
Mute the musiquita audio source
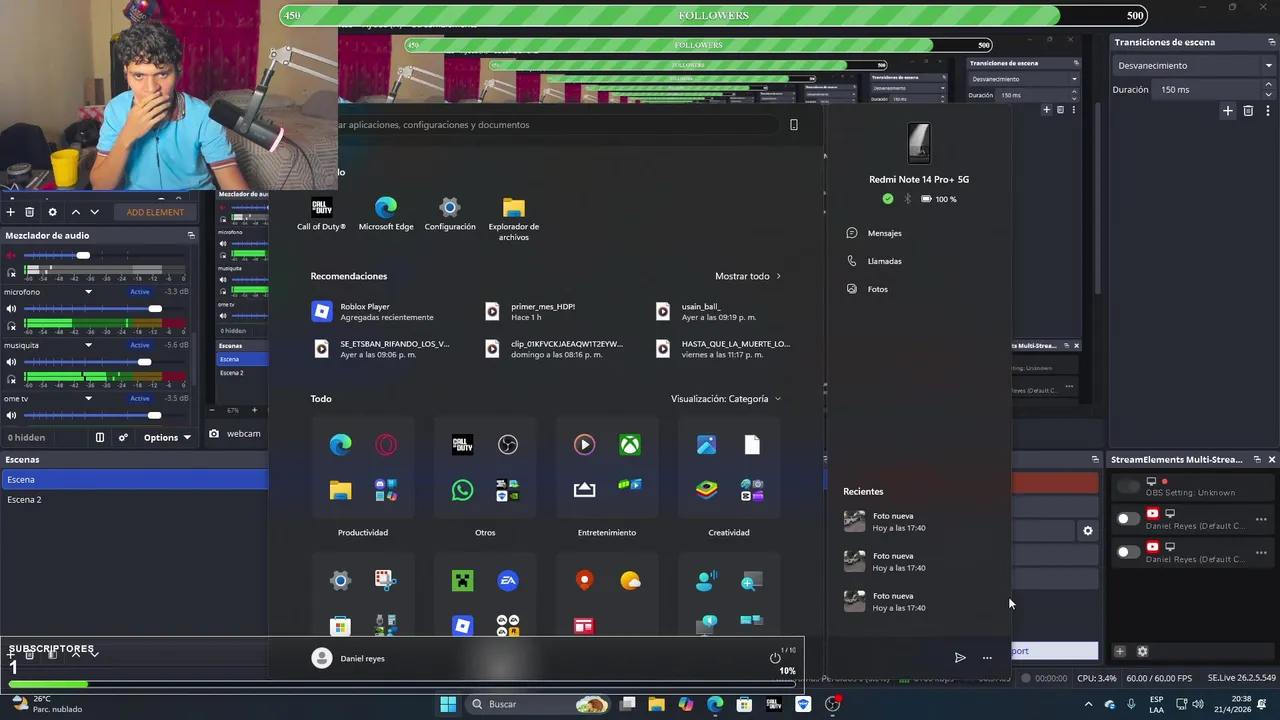[x=11, y=362]
